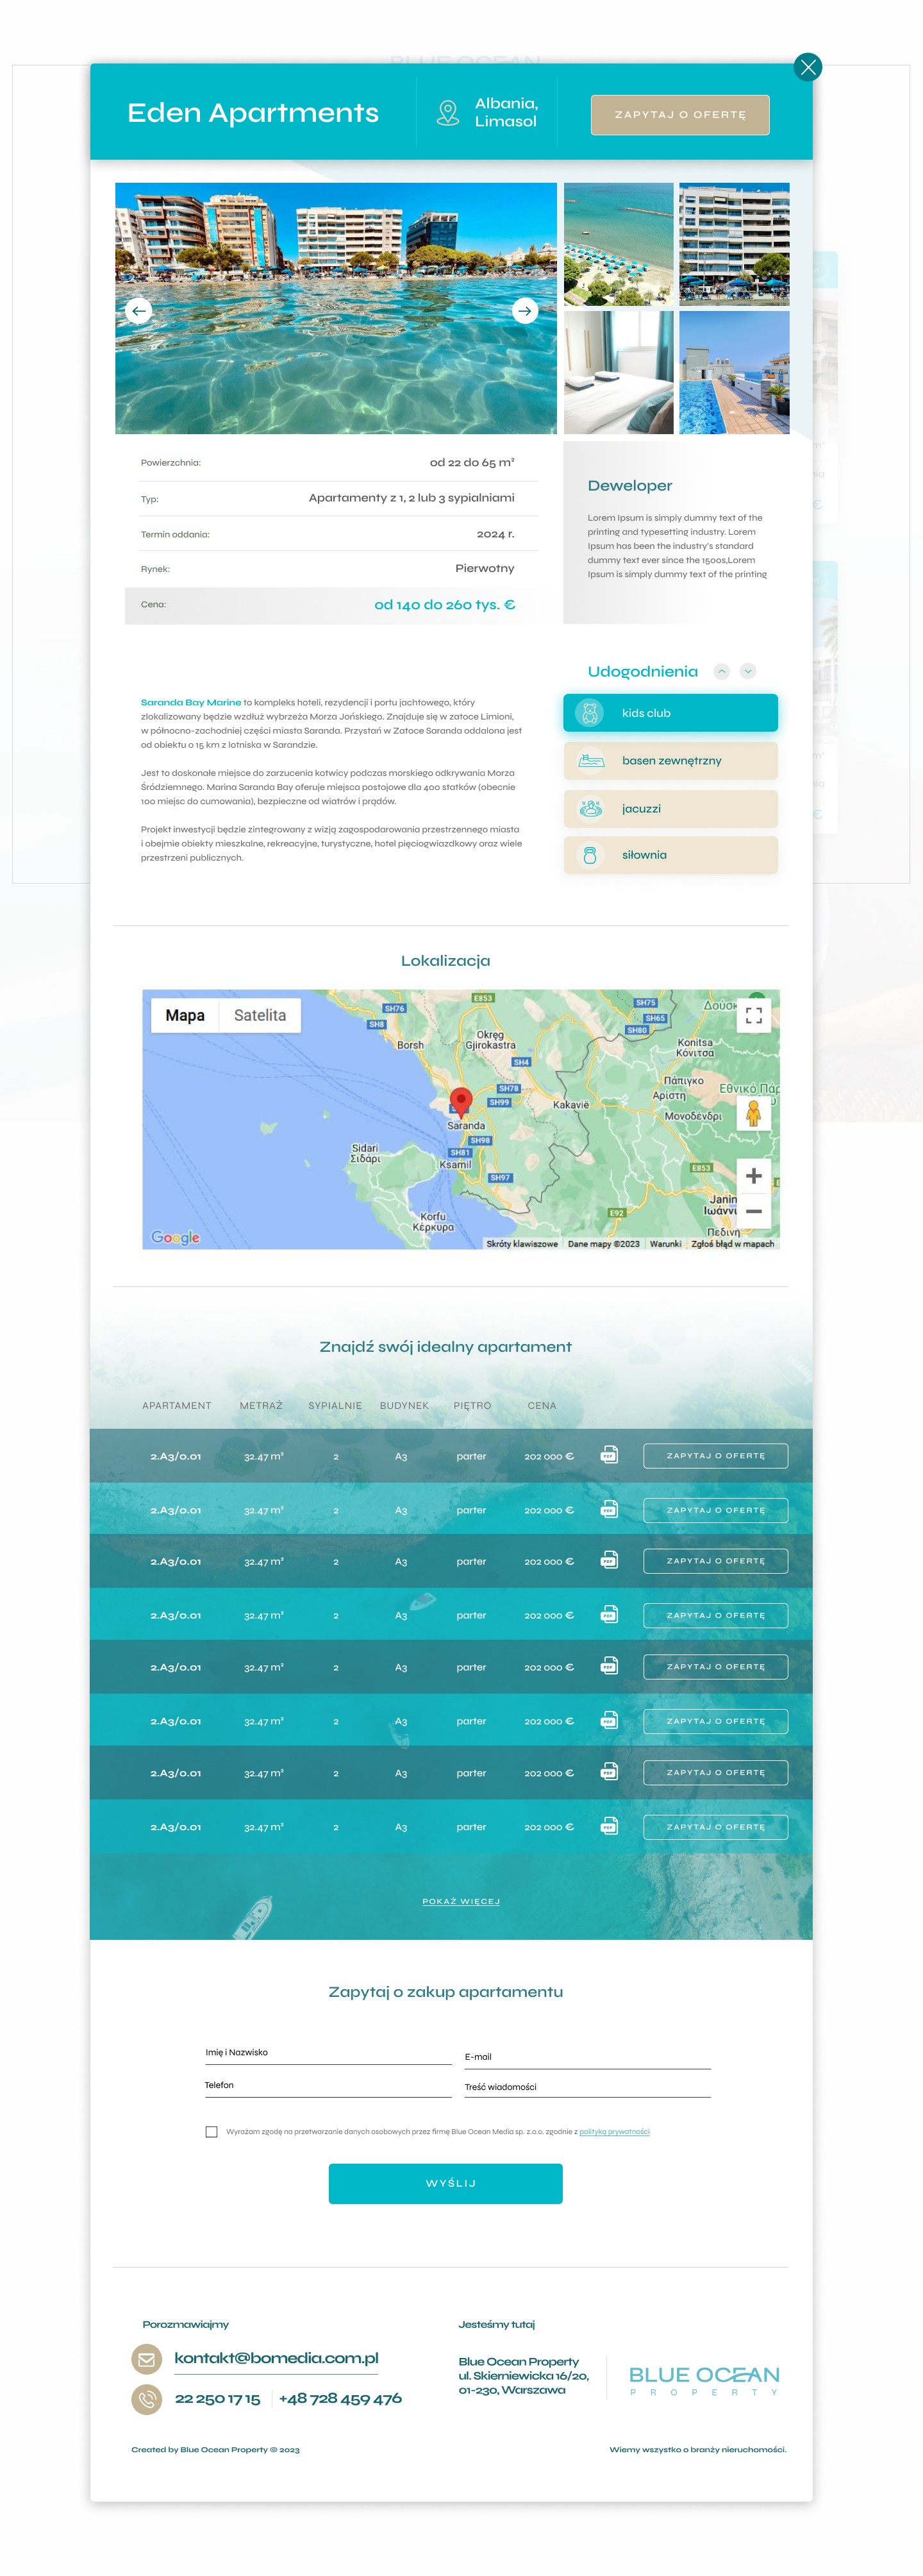The width and height of the screenshot is (923, 2576).
Task: Switch map to 'Satelita' view
Action: [260, 1015]
